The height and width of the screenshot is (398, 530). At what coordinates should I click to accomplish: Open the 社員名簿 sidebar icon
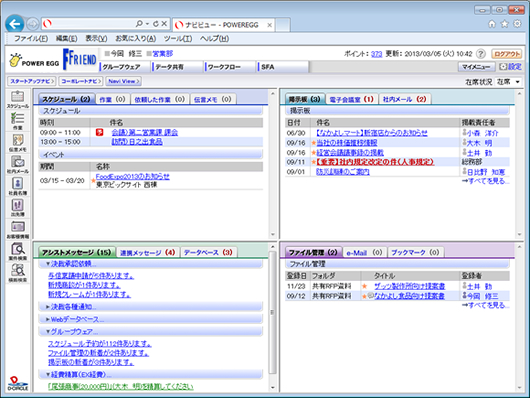coord(18,186)
